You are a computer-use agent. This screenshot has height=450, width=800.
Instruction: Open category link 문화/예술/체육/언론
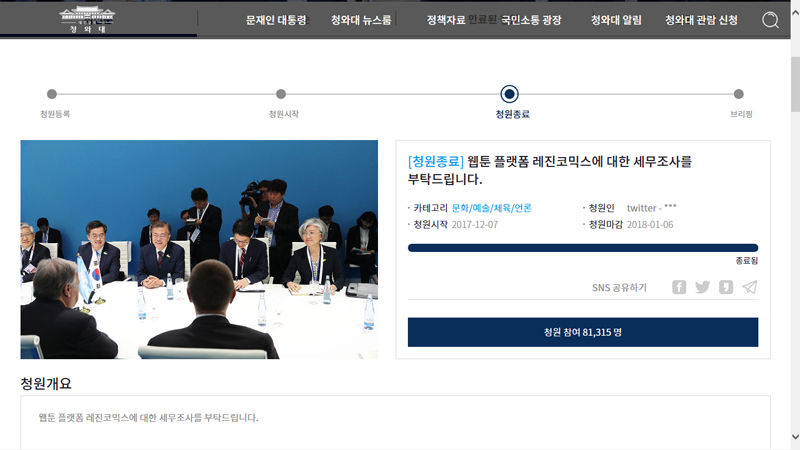(x=491, y=208)
